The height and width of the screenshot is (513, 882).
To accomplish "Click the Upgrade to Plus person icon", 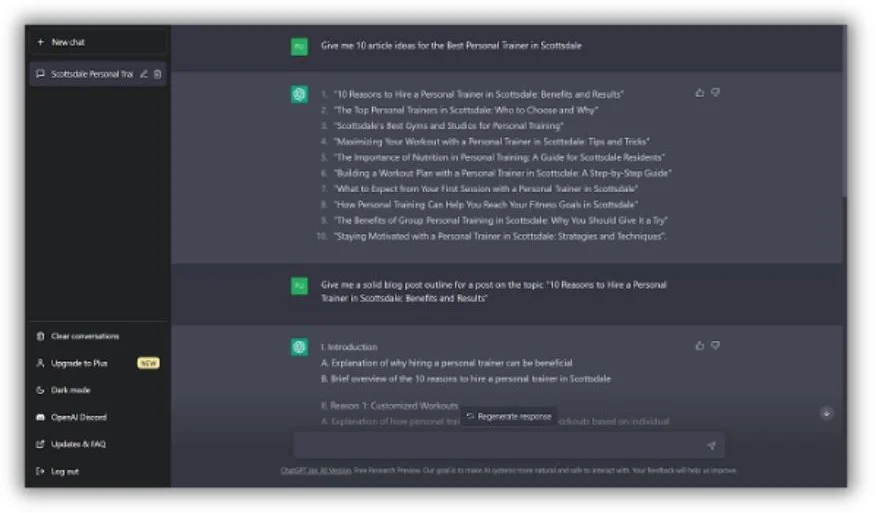I will point(40,363).
